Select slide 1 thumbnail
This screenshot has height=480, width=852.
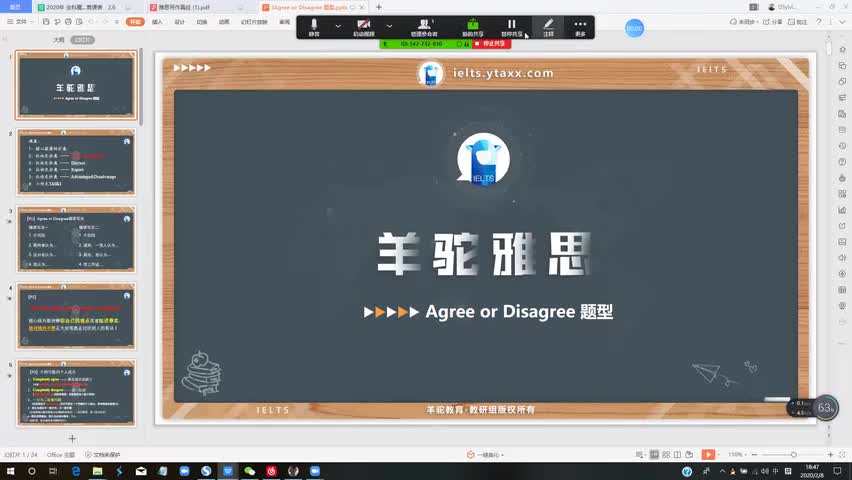pyautogui.click(x=76, y=85)
